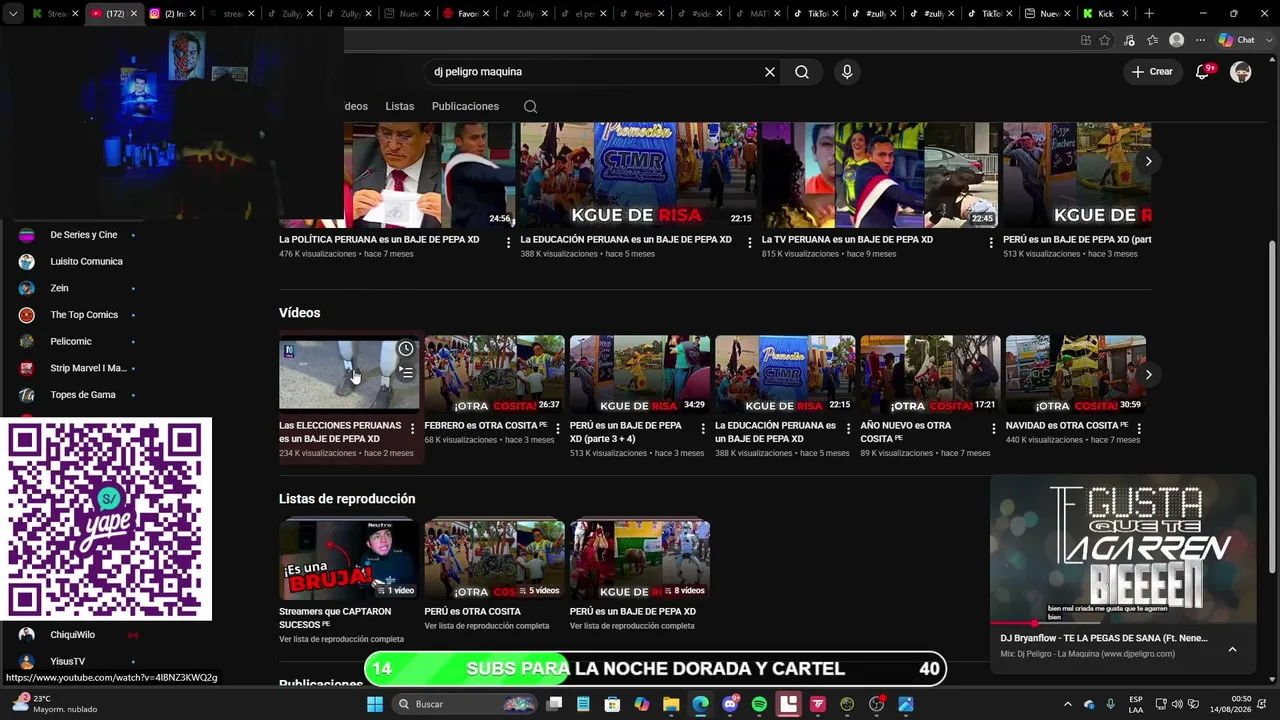Show next videos in the top carousel
This screenshot has height=720, width=1280.
[1148, 161]
